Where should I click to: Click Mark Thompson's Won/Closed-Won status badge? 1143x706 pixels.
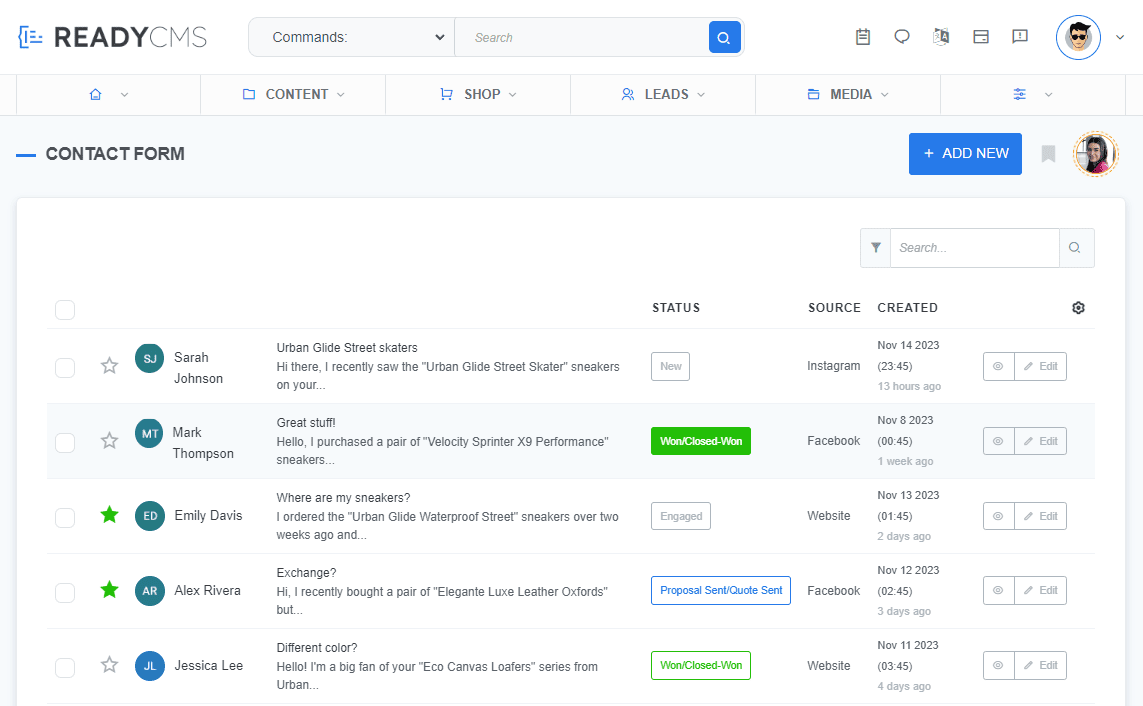point(701,441)
